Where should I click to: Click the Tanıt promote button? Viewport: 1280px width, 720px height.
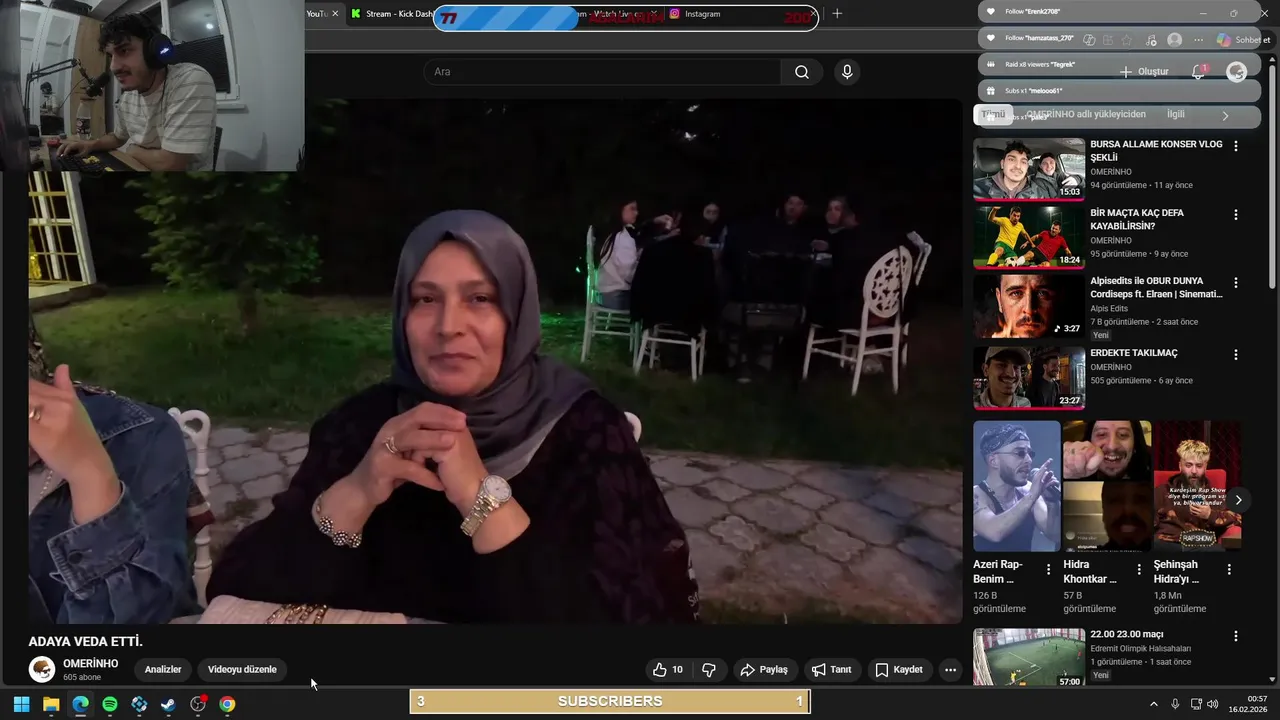point(831,670)
